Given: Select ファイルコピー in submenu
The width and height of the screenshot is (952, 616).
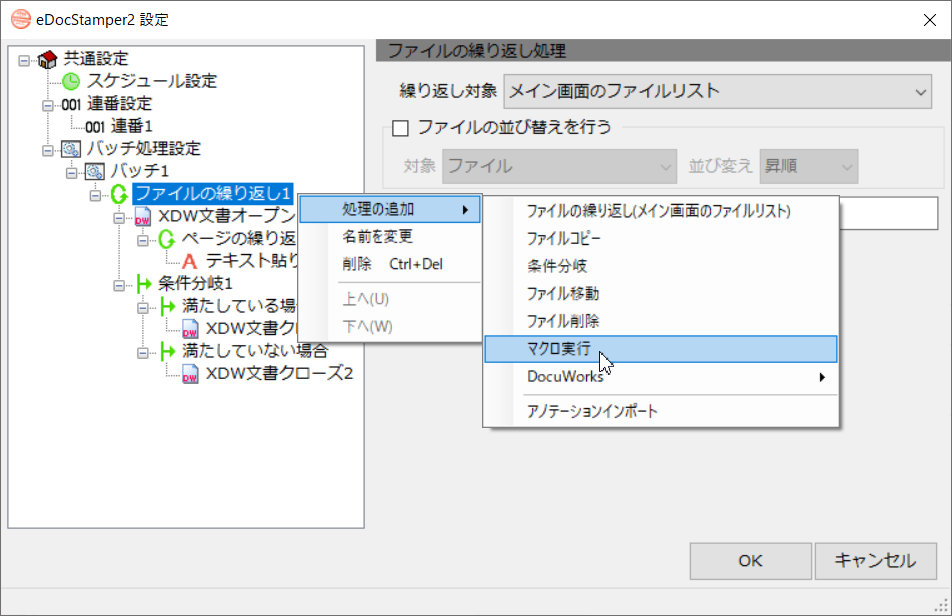Looking at the screenshot, I should pos(661,238).
